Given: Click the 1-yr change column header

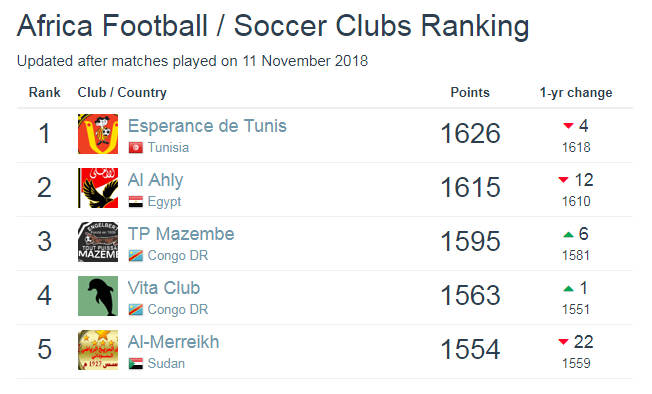Looking at the screenshot, I should tap(576, 92).
